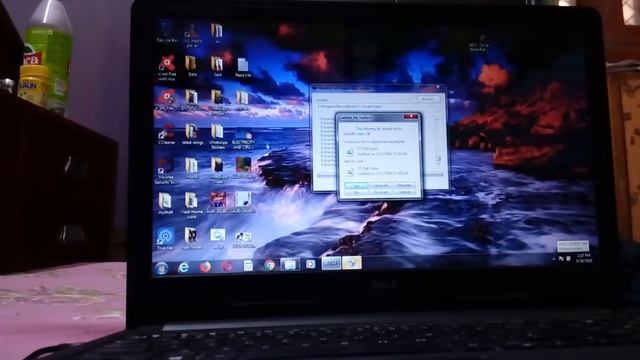Click Browse button in extraction window
Image resolution: width=640 pixels, height=360 pixels.
[428, 99]
